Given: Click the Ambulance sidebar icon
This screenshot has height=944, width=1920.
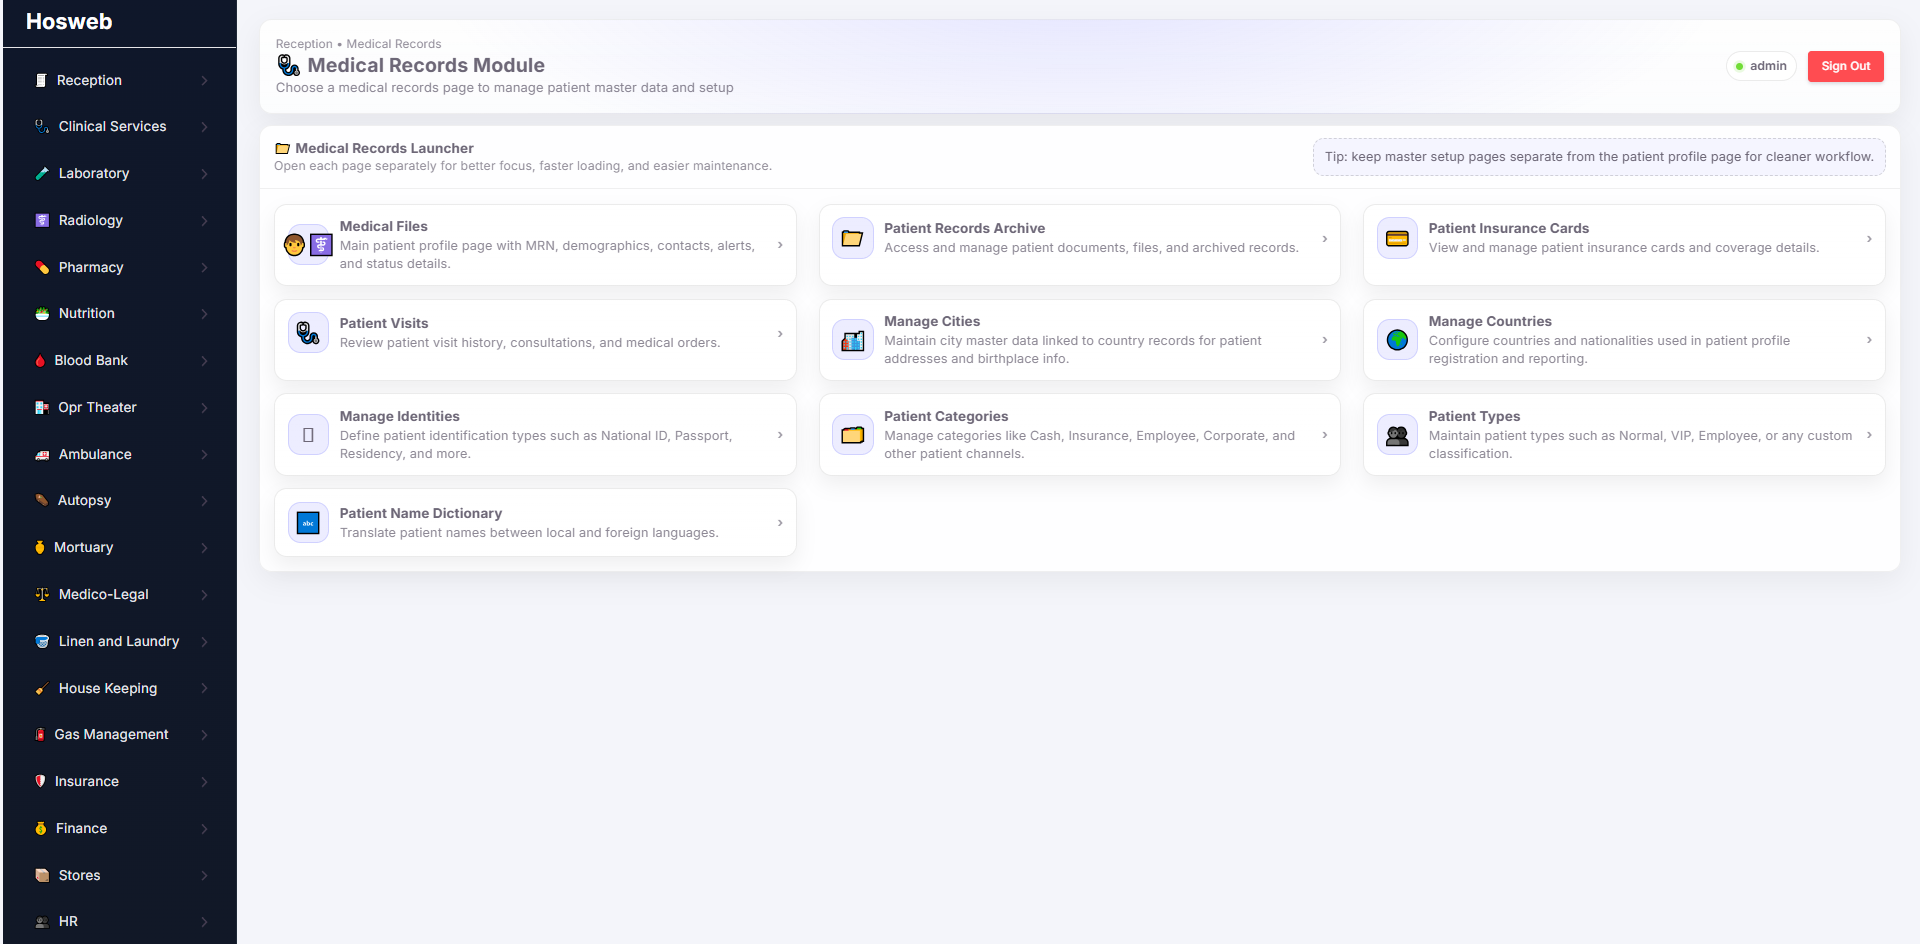Looking at the screenshot, I should tap(42, 454).
